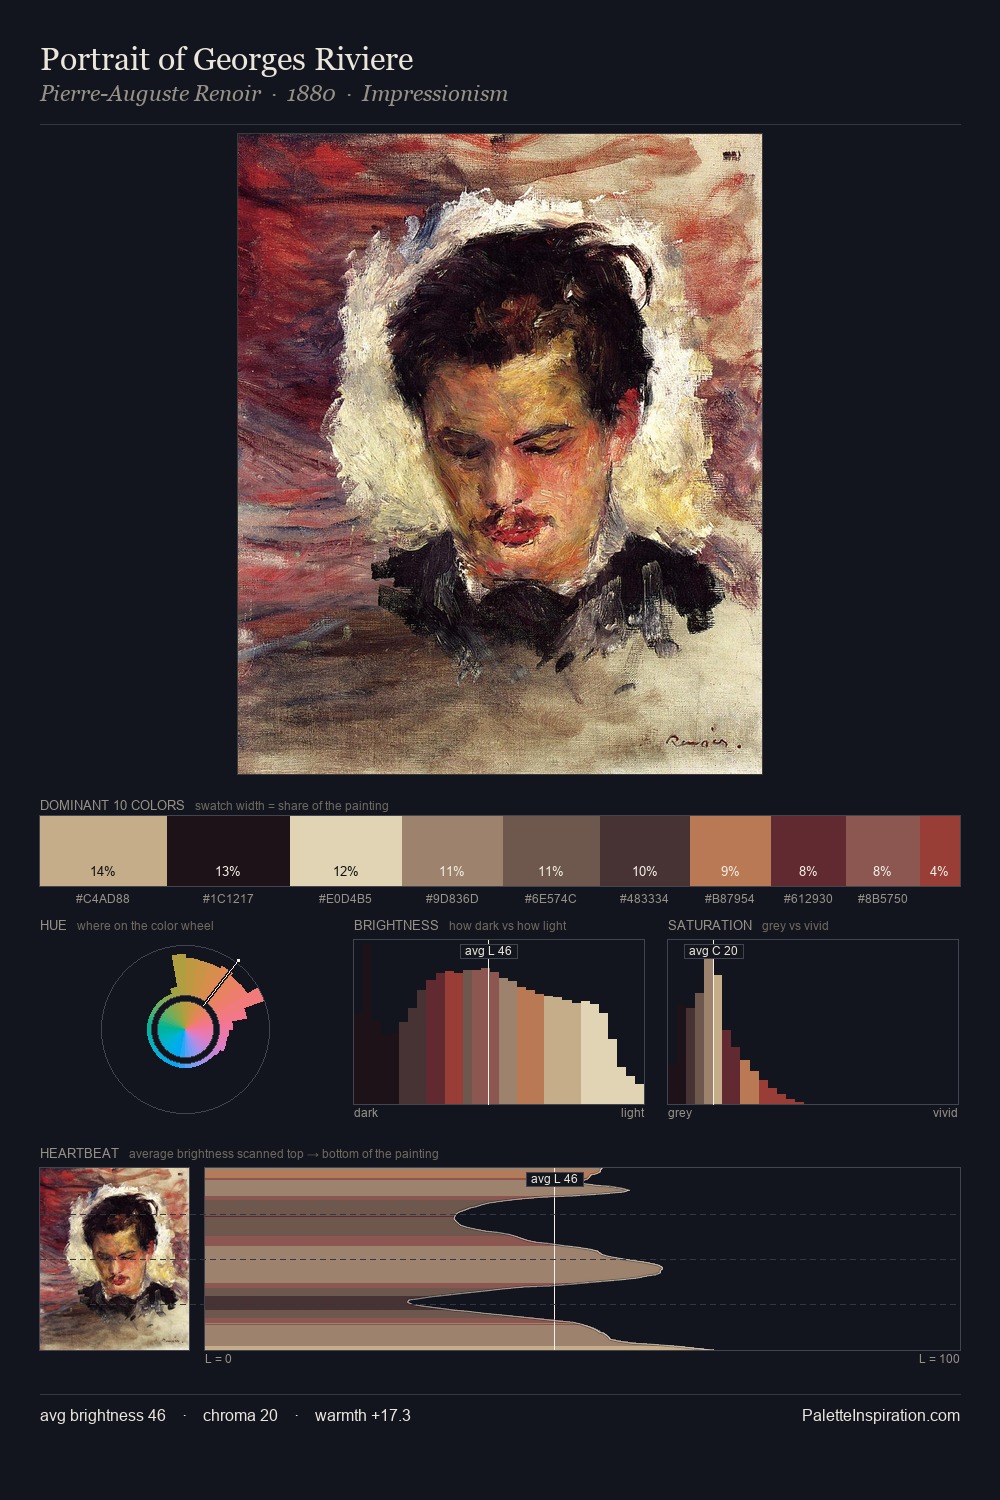Click the '#C4AD88' hex code text
This screenshot has width=1000, height=1500.
click(103, 898)
